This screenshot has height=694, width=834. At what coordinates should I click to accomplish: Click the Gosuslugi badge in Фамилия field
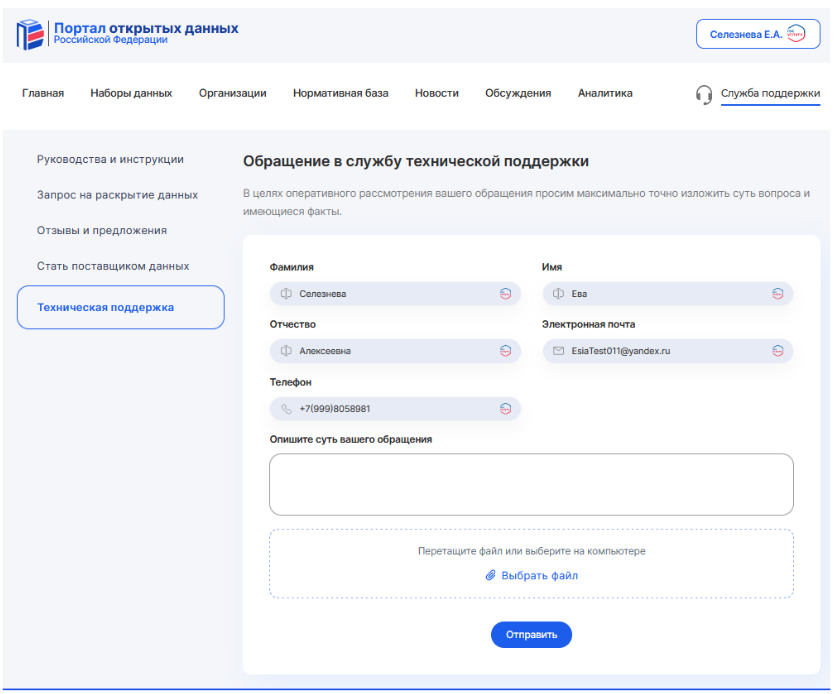coord(506,294)
